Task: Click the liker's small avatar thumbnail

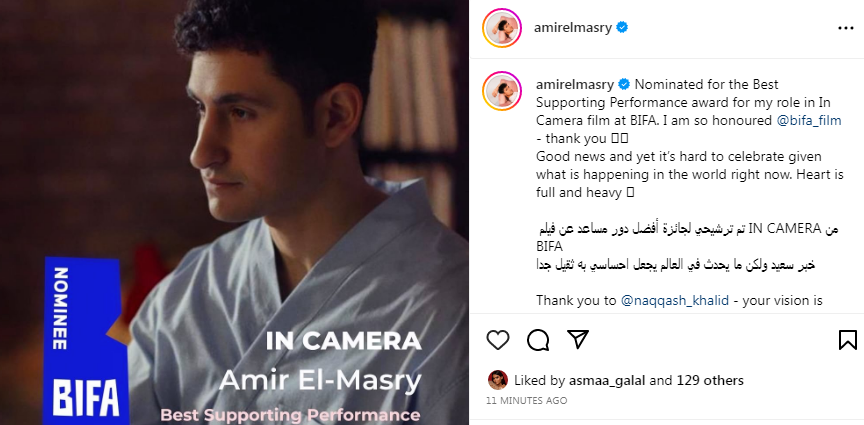Action: 498,380
